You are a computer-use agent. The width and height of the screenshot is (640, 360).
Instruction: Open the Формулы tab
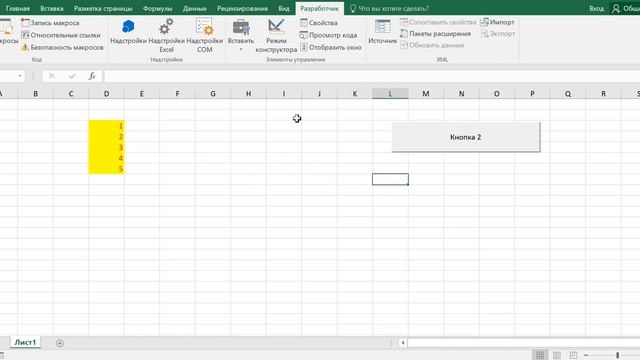[158, 8]
